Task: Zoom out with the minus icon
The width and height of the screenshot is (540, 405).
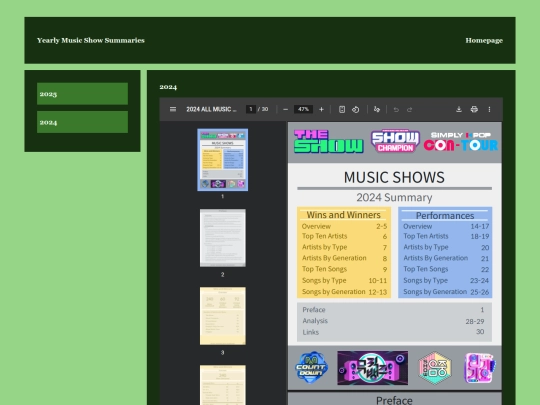Action: click(285, 109)
